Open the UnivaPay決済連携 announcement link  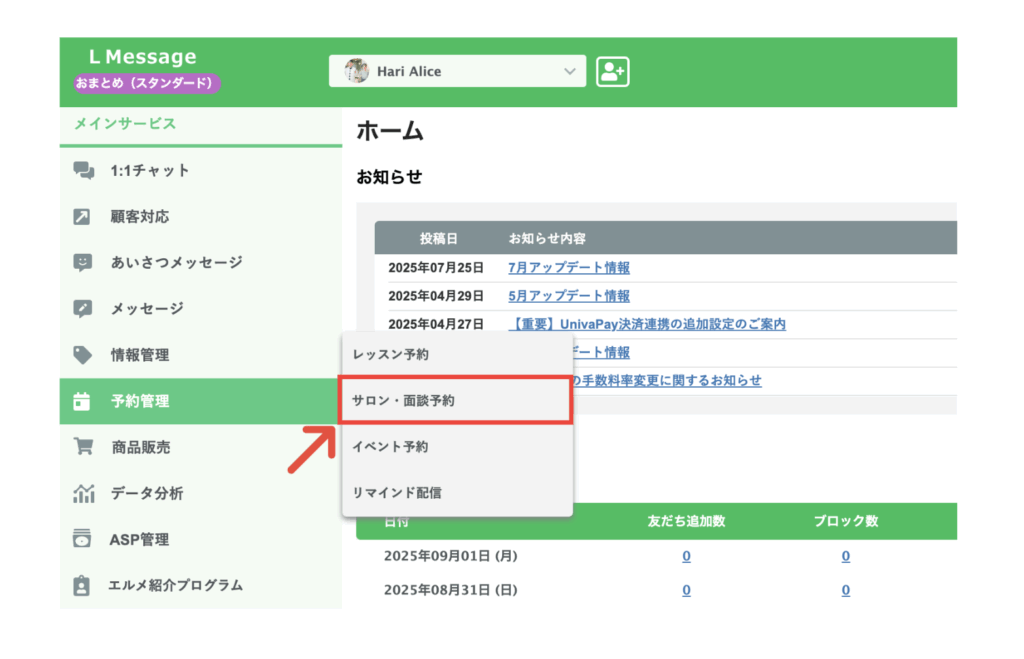(x=647, y=324)
